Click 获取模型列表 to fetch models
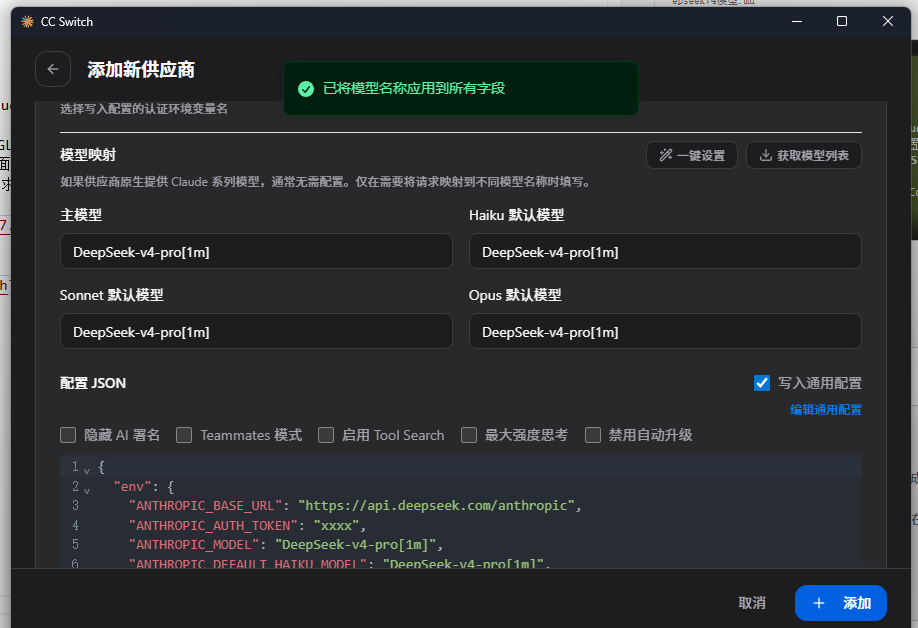This screenshot has width=918, height=628. pyautogui.click(x=803, y=155)
